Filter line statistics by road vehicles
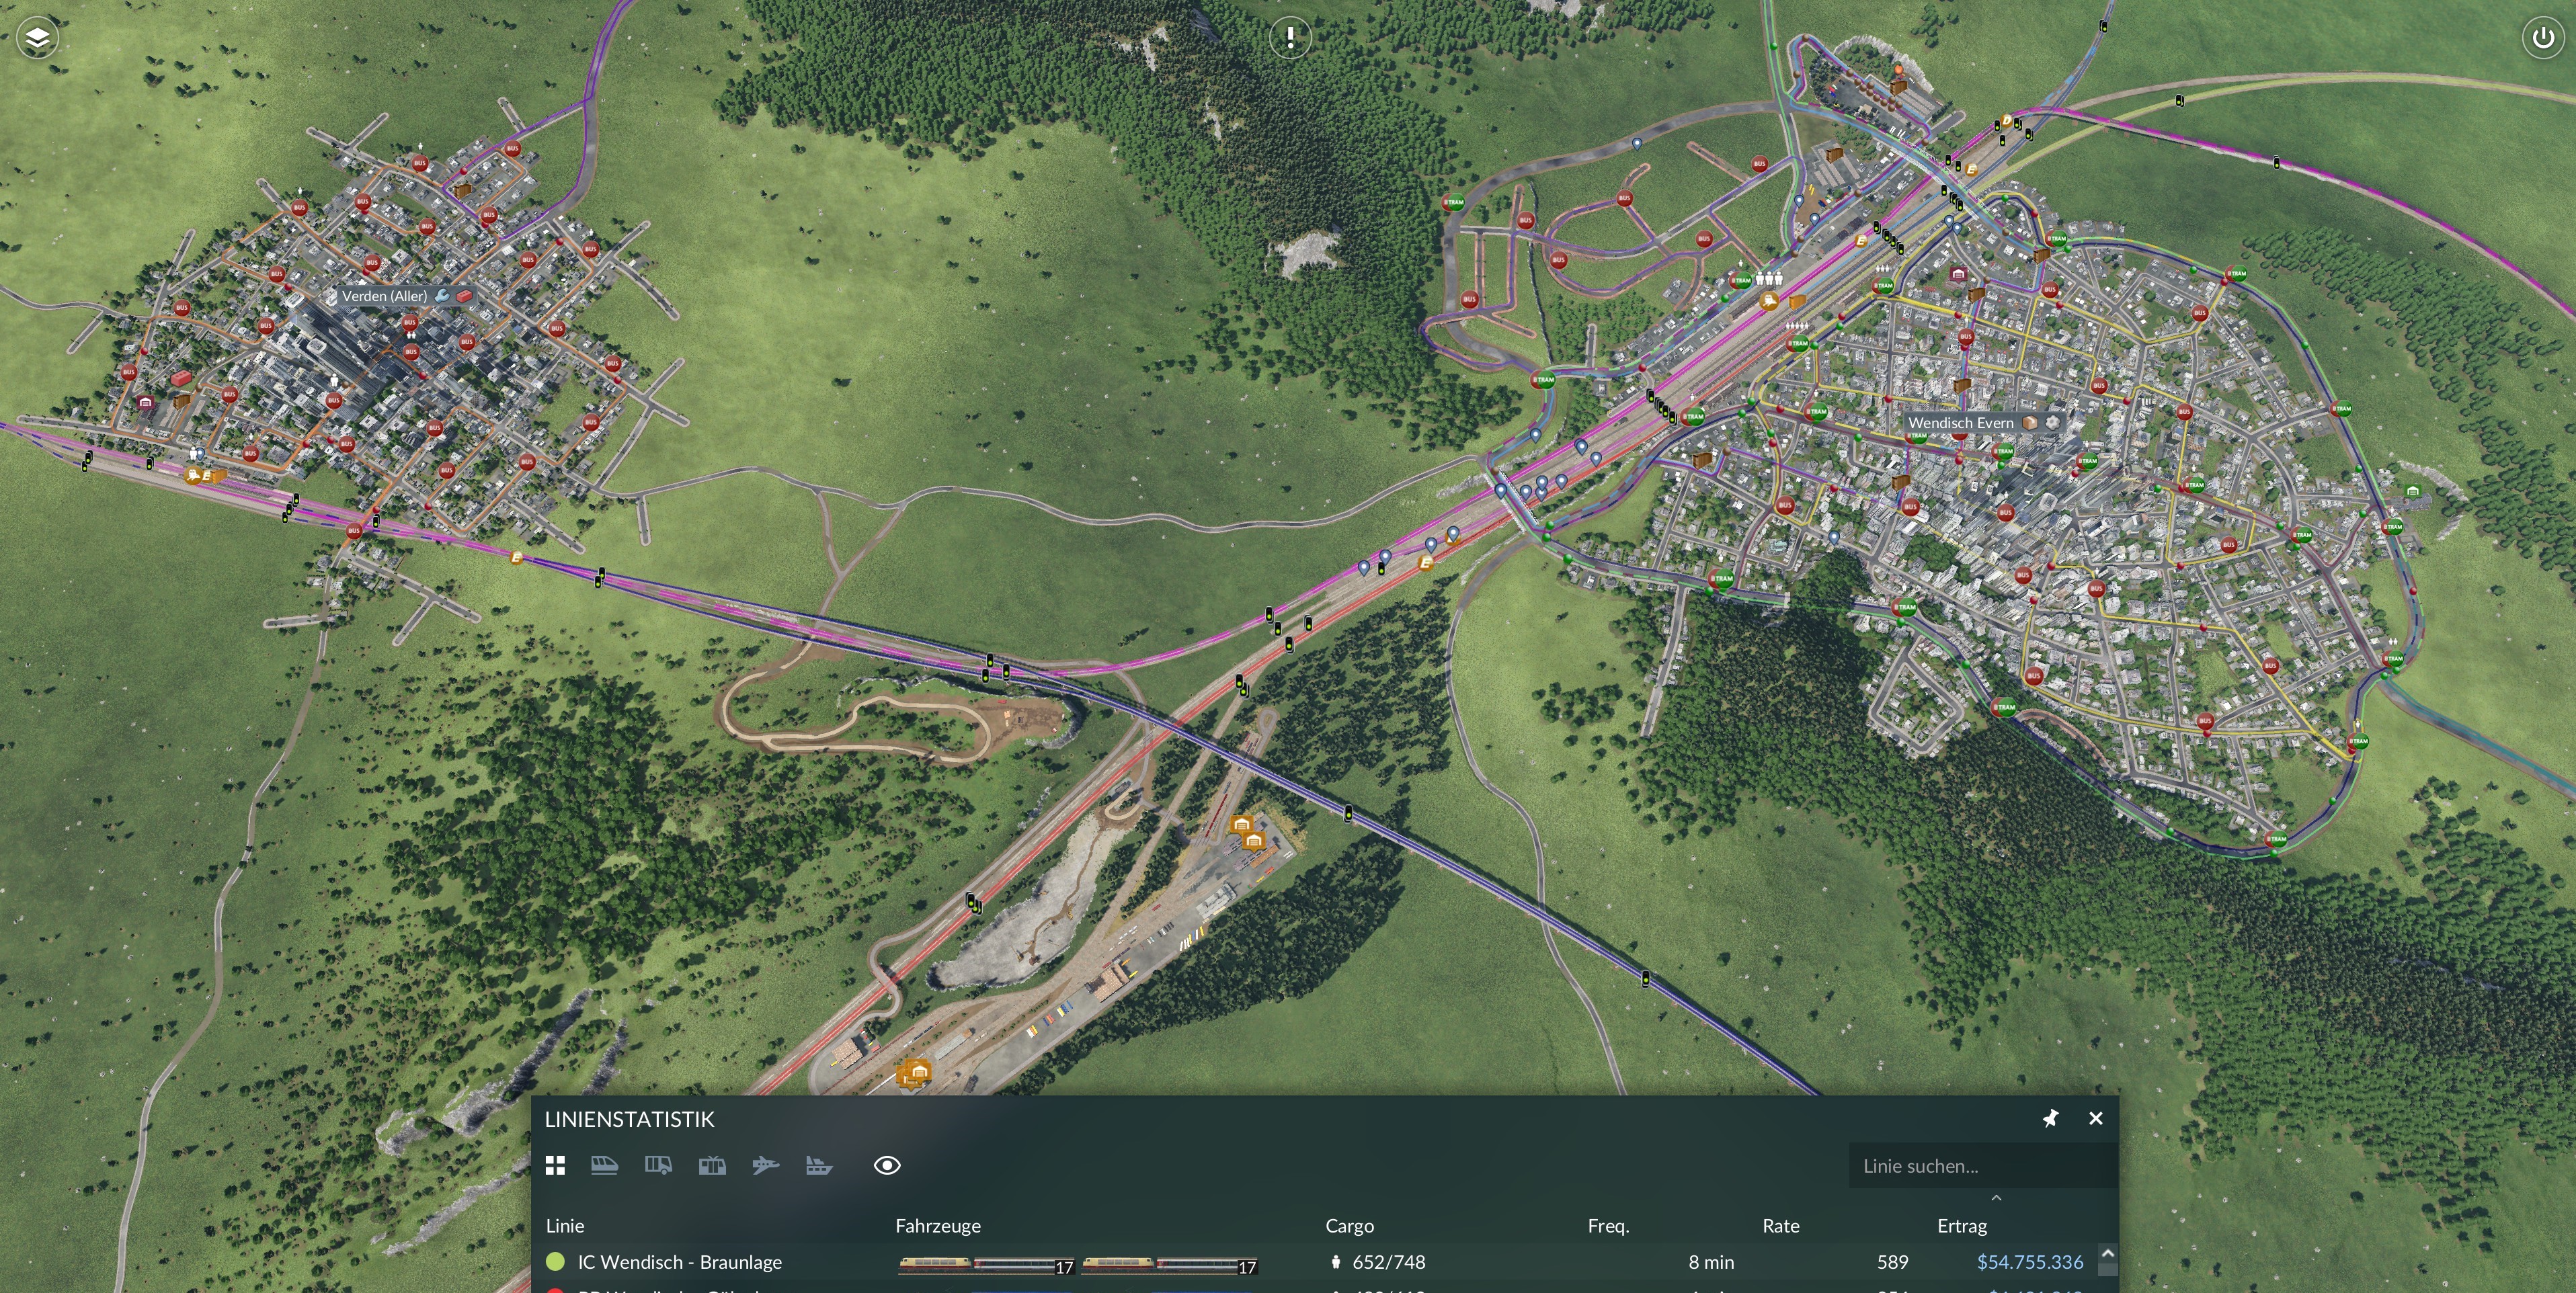 pyautogui.click(x=658, y=1165)
